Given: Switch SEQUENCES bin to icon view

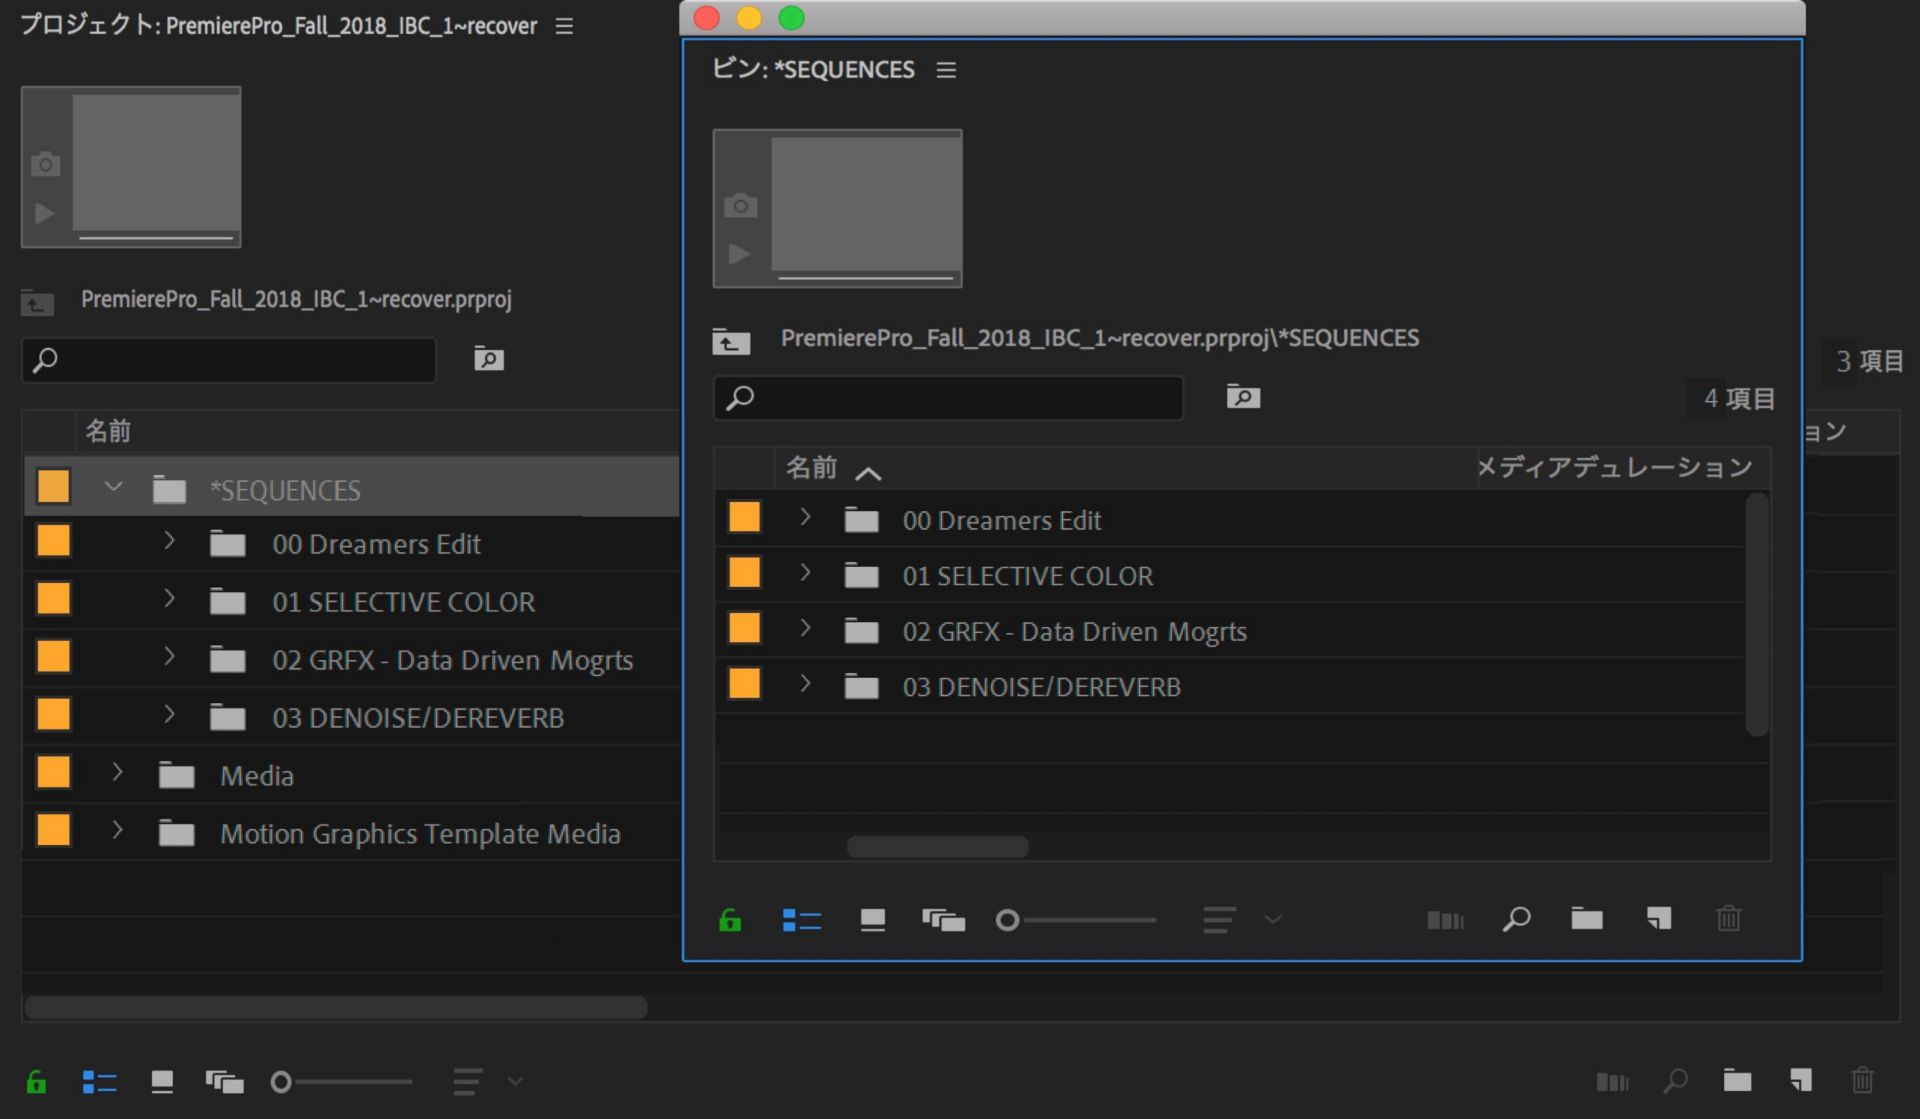Looking at the screenshot, I should (873, 919).
